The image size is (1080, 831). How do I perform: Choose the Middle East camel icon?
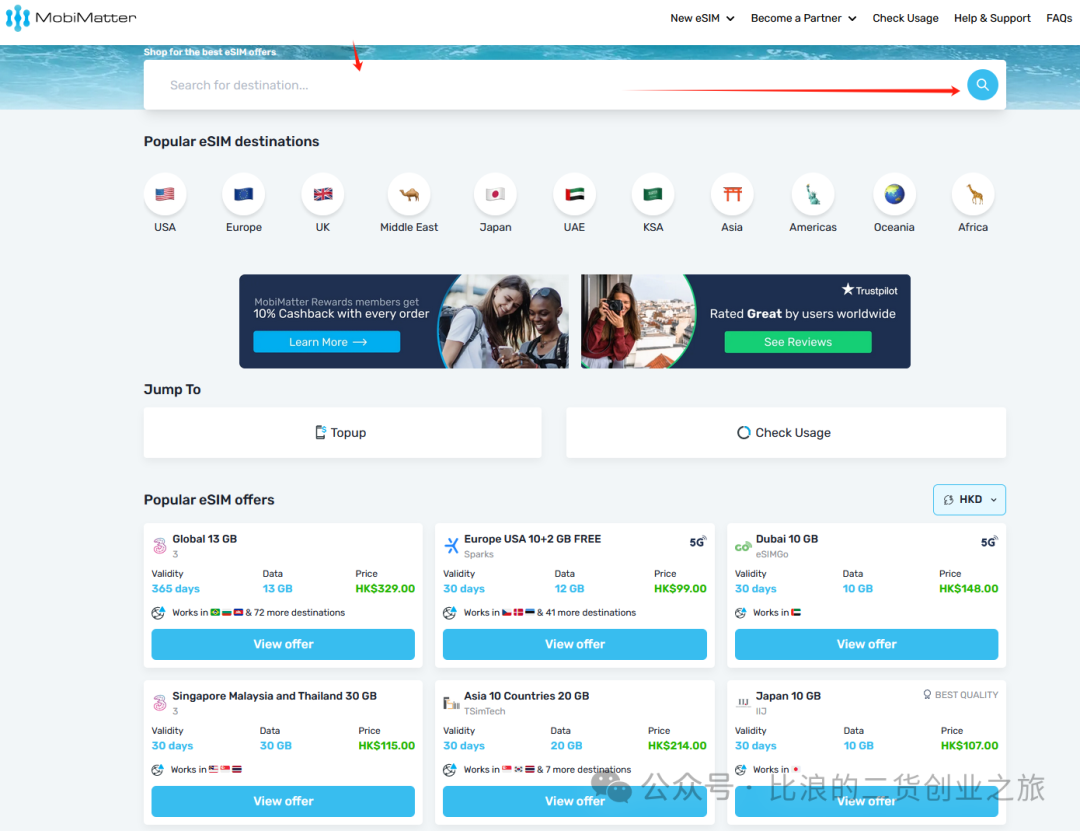tap(409, 194)
